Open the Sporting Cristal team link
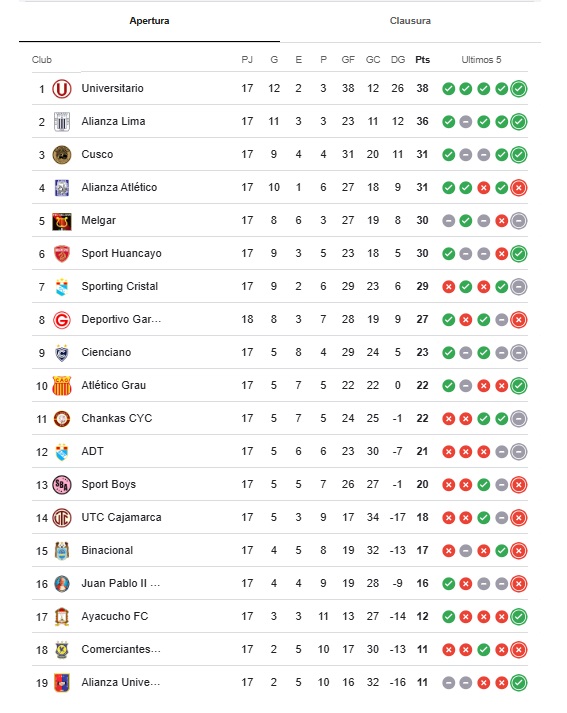 tap(120, 286)
